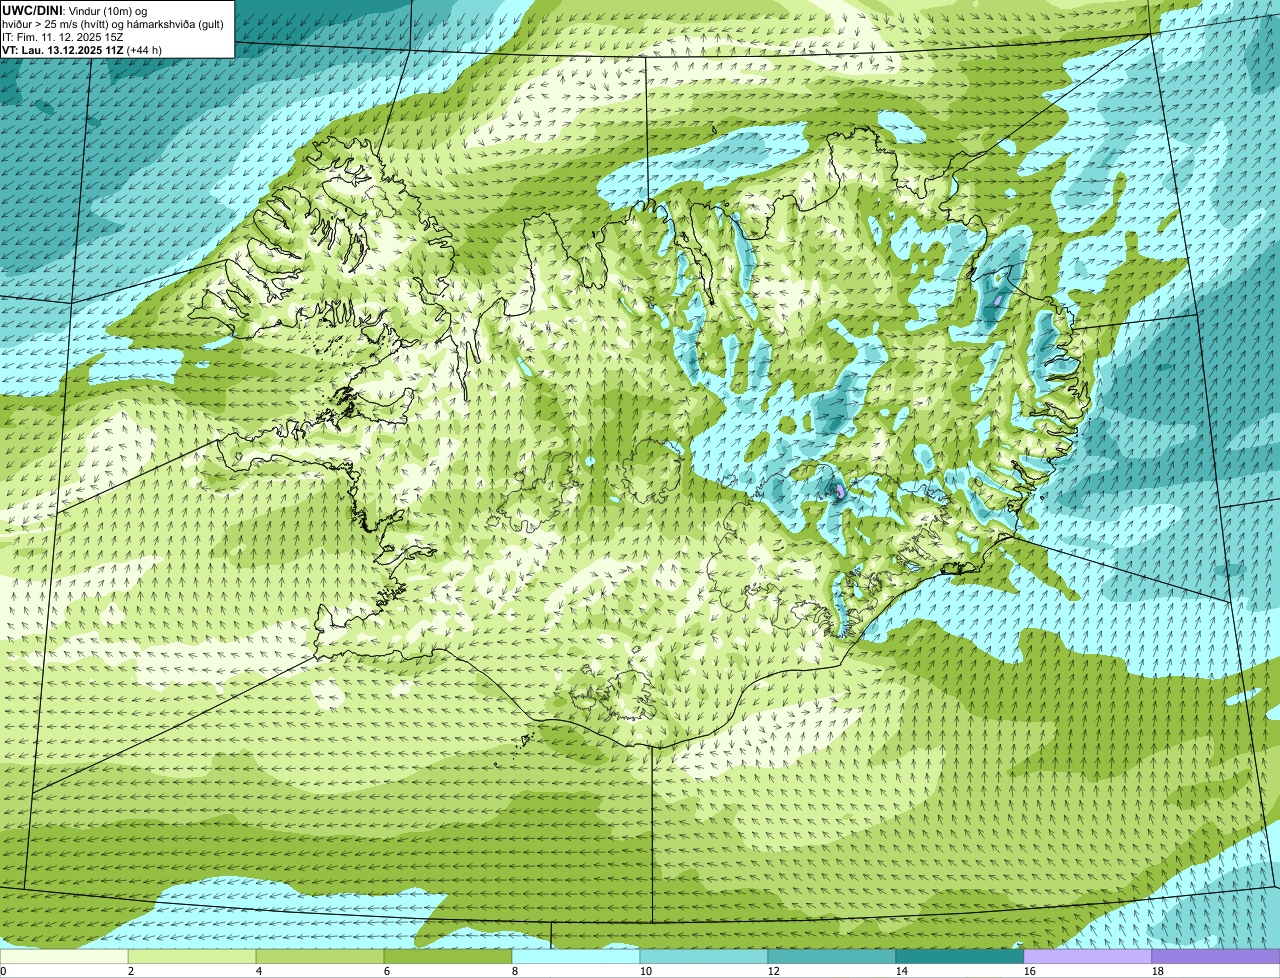Click the 'IT: Fim. 11. 12. 2025 15Z' line
This screenshot has width=1280, height=978.
63,37
